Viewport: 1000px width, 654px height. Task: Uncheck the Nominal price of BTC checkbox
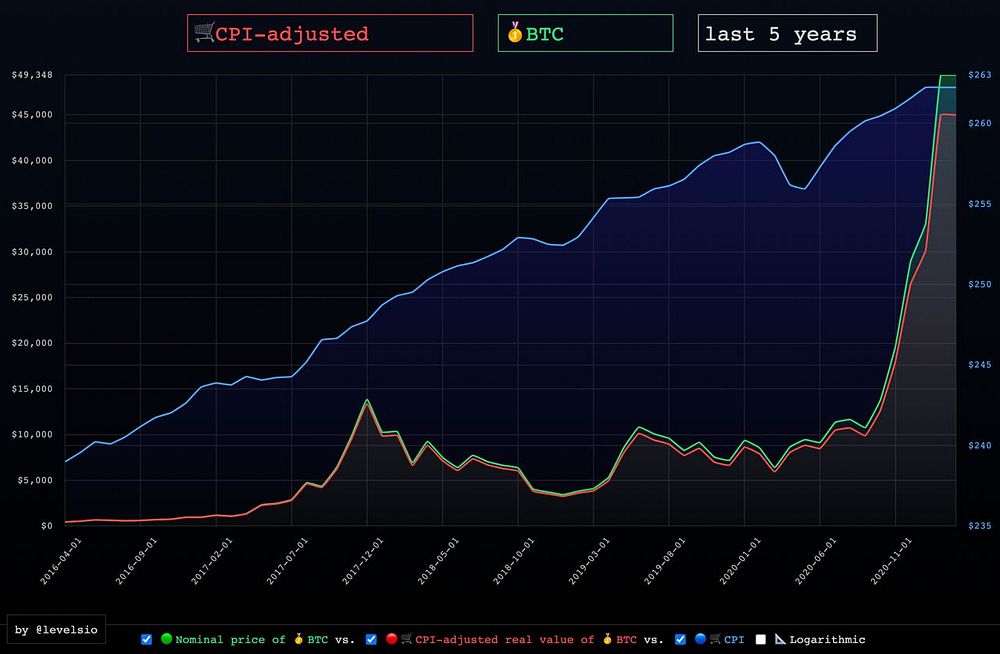point(147,639)
